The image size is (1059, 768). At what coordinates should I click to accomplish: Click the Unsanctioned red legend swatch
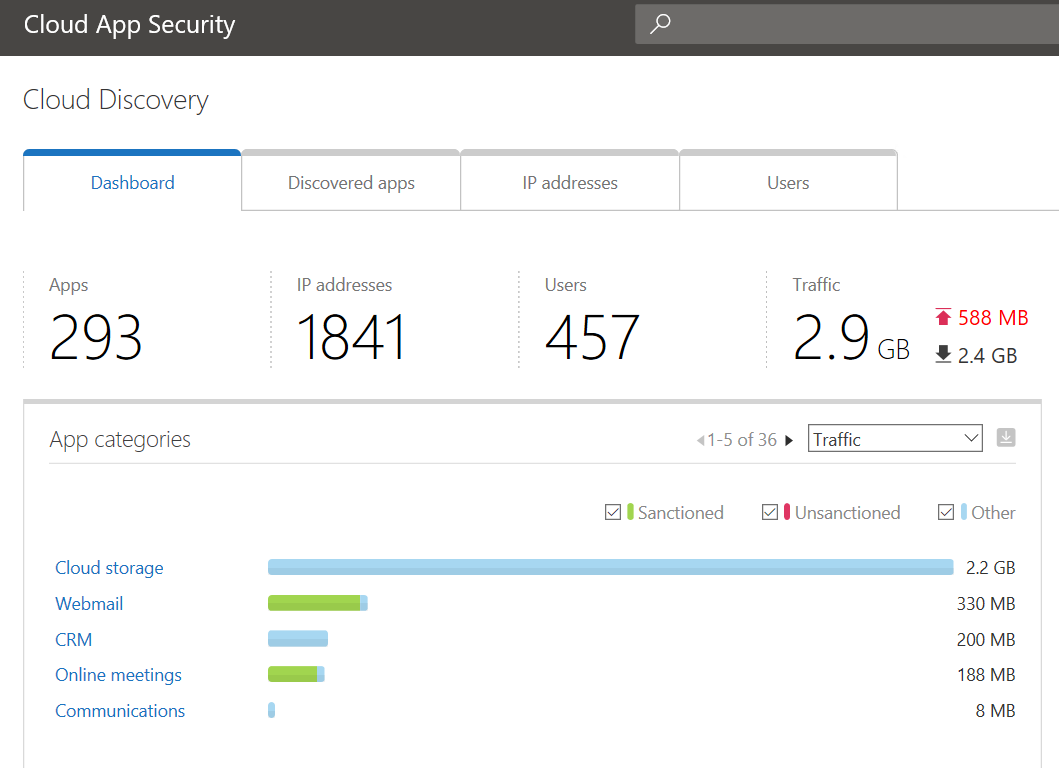787,511
